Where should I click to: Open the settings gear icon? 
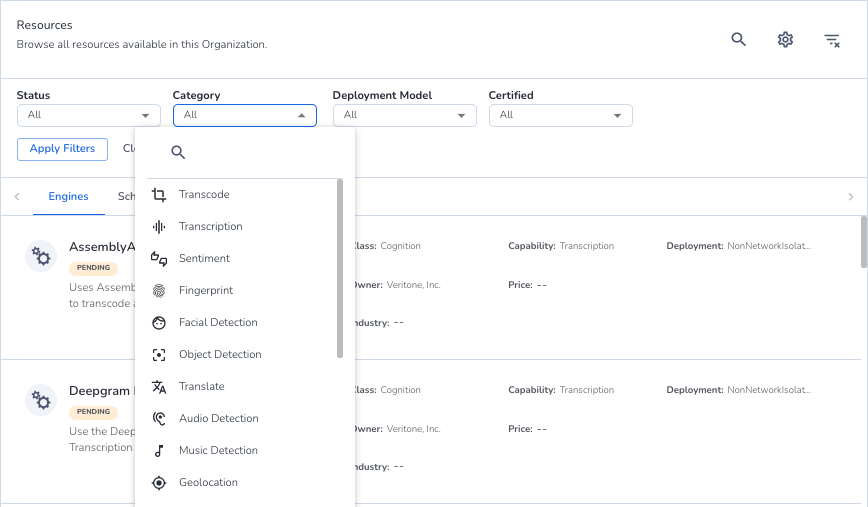click(x=785, y=39)
